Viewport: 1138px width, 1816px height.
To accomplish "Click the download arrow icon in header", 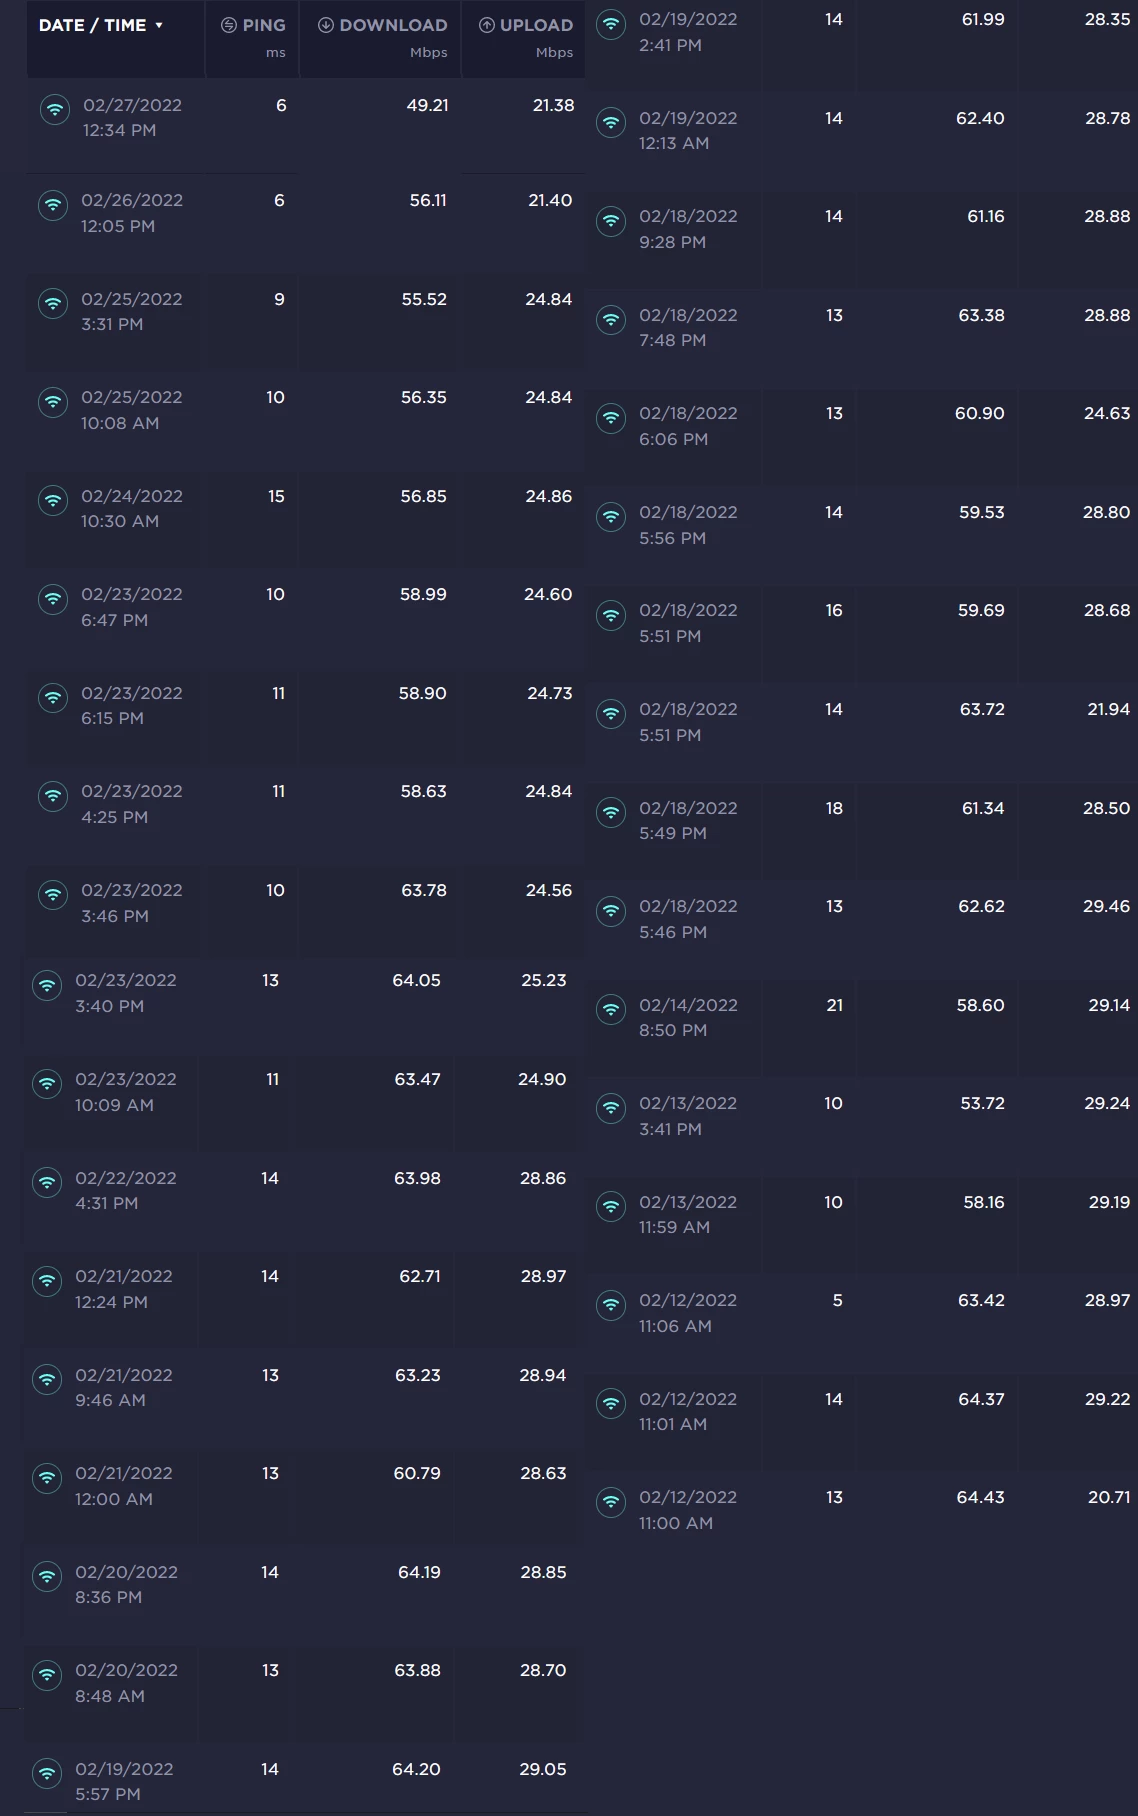I will pos(326,25).
